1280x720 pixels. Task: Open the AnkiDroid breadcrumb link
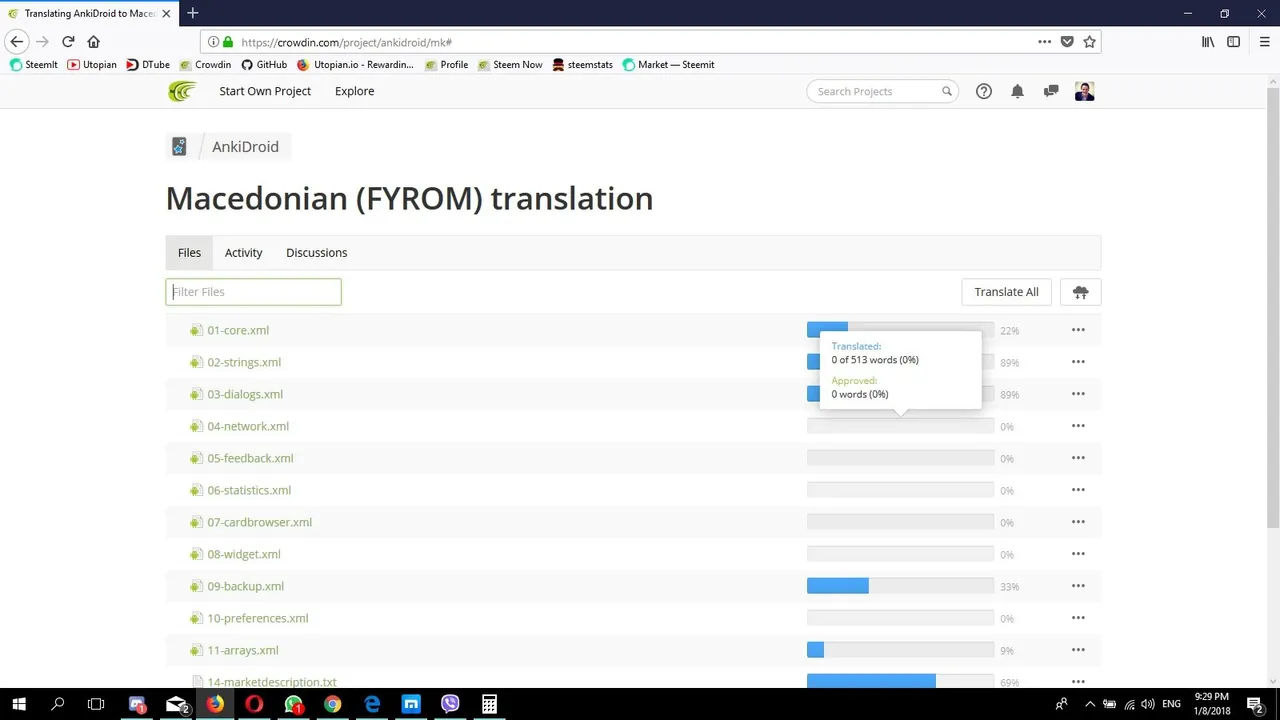[x=245, y=147]
